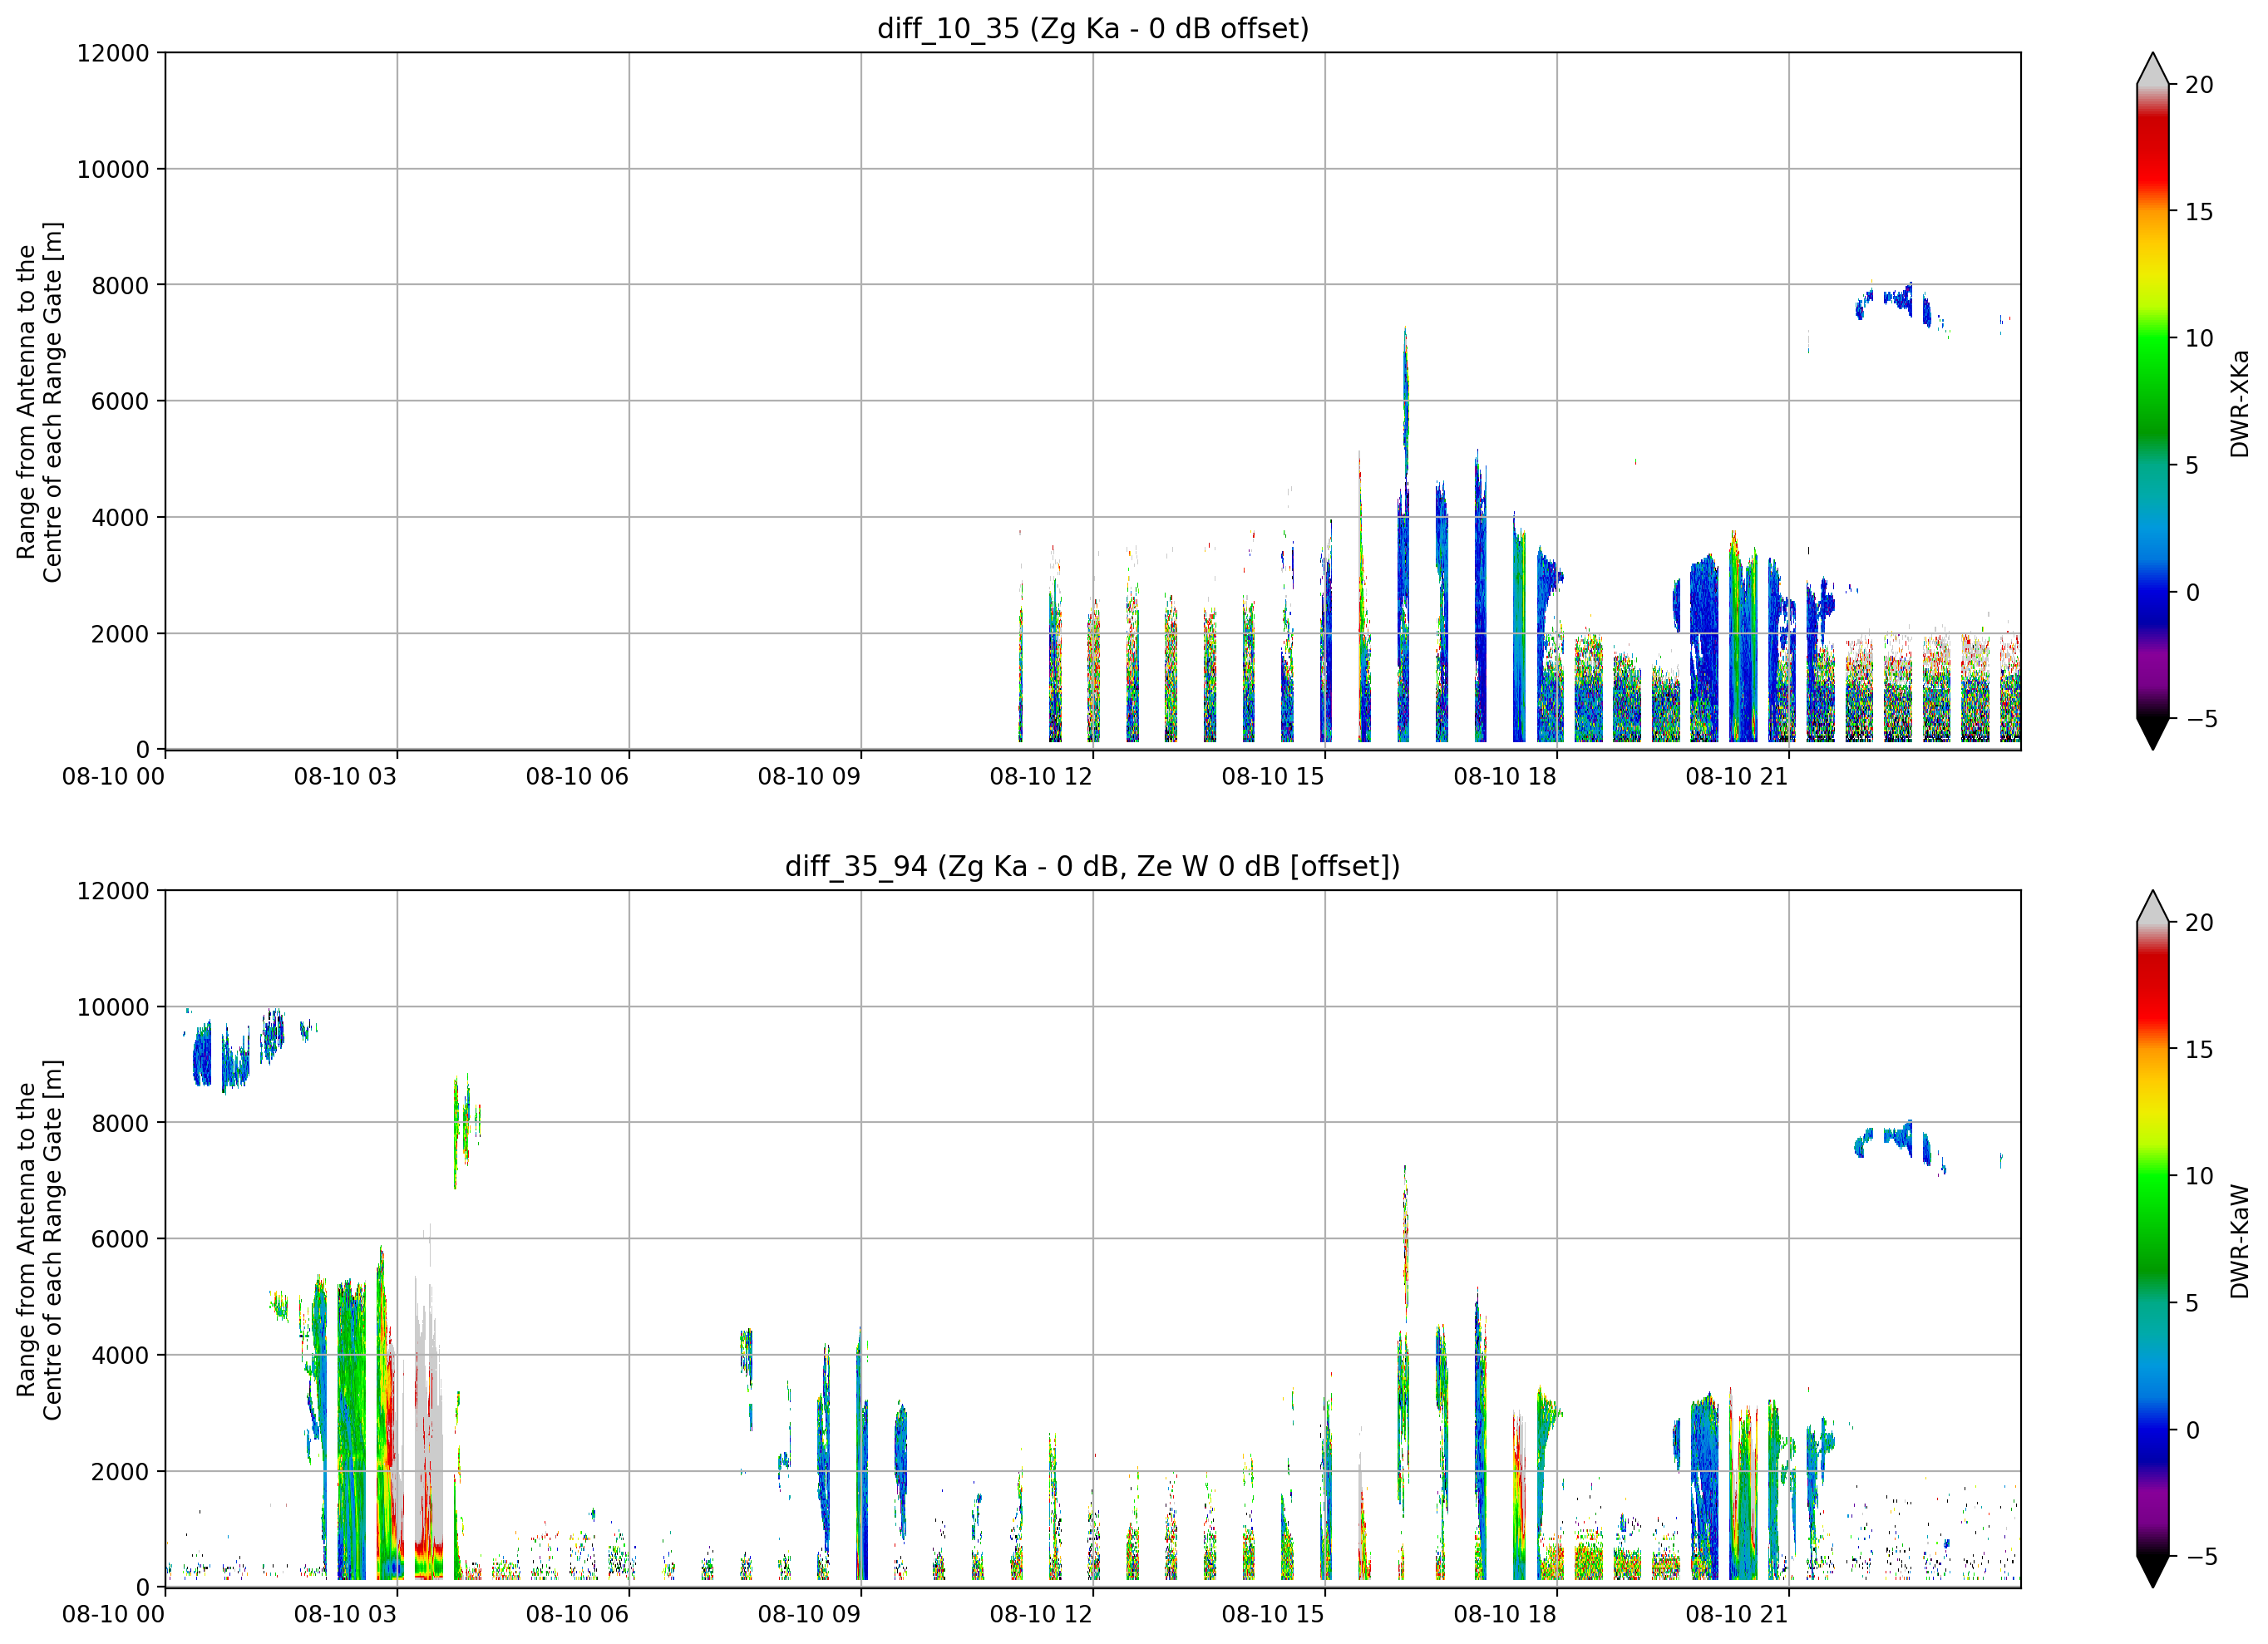The height and width of the screenshot is (1644, 2268).
Task: Click the "20" tick on the DWR-KaW colorbar
Action: click(2199, 923)
